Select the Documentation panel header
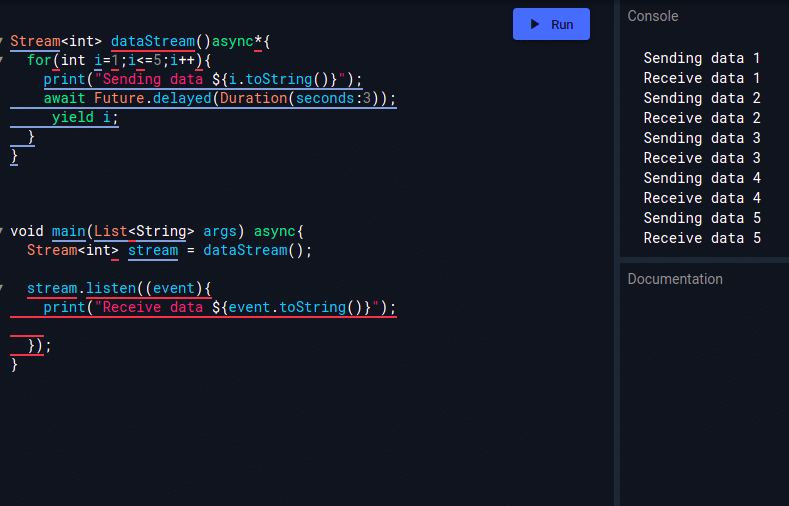Viewport: 789px width, 506px height. (x=675, y=279)
